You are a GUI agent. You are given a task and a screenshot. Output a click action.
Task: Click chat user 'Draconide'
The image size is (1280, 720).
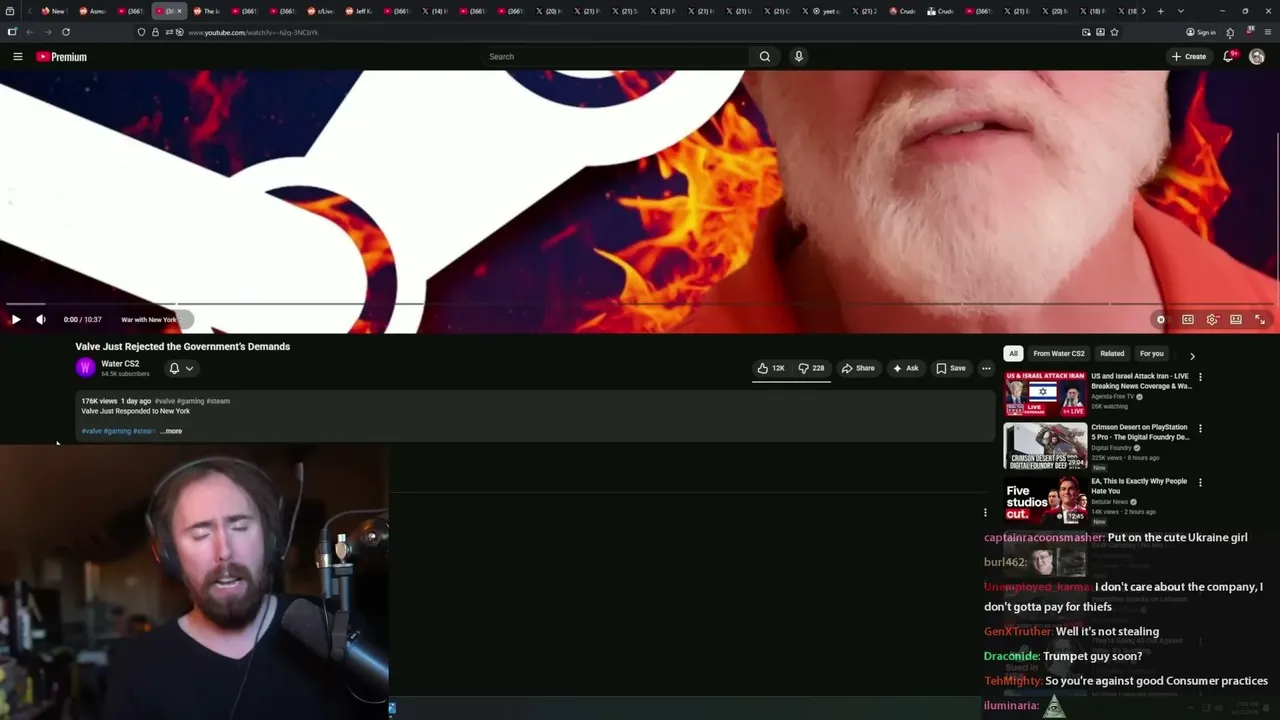[1012, 656]
